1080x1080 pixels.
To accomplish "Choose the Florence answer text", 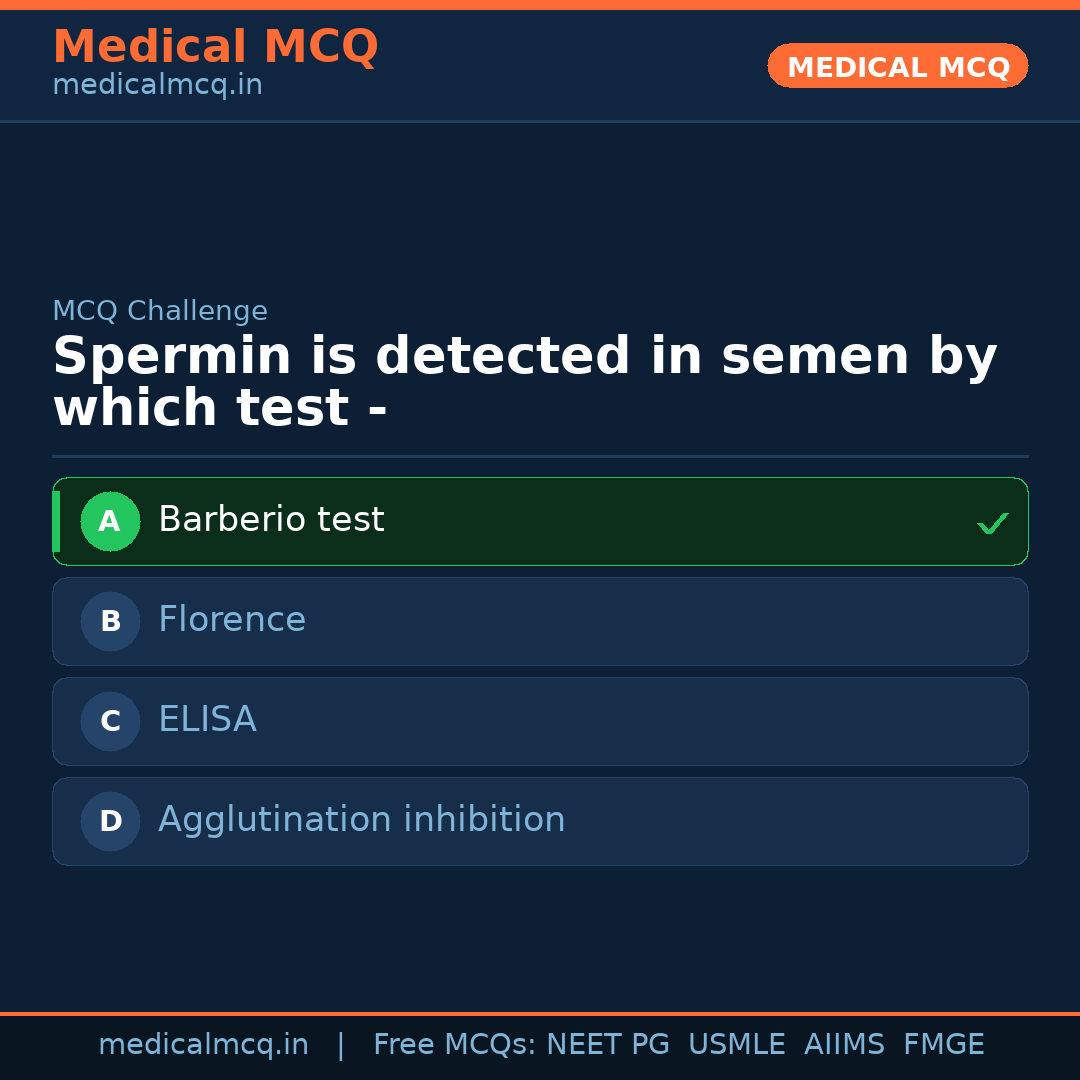I will coord(232,620).
